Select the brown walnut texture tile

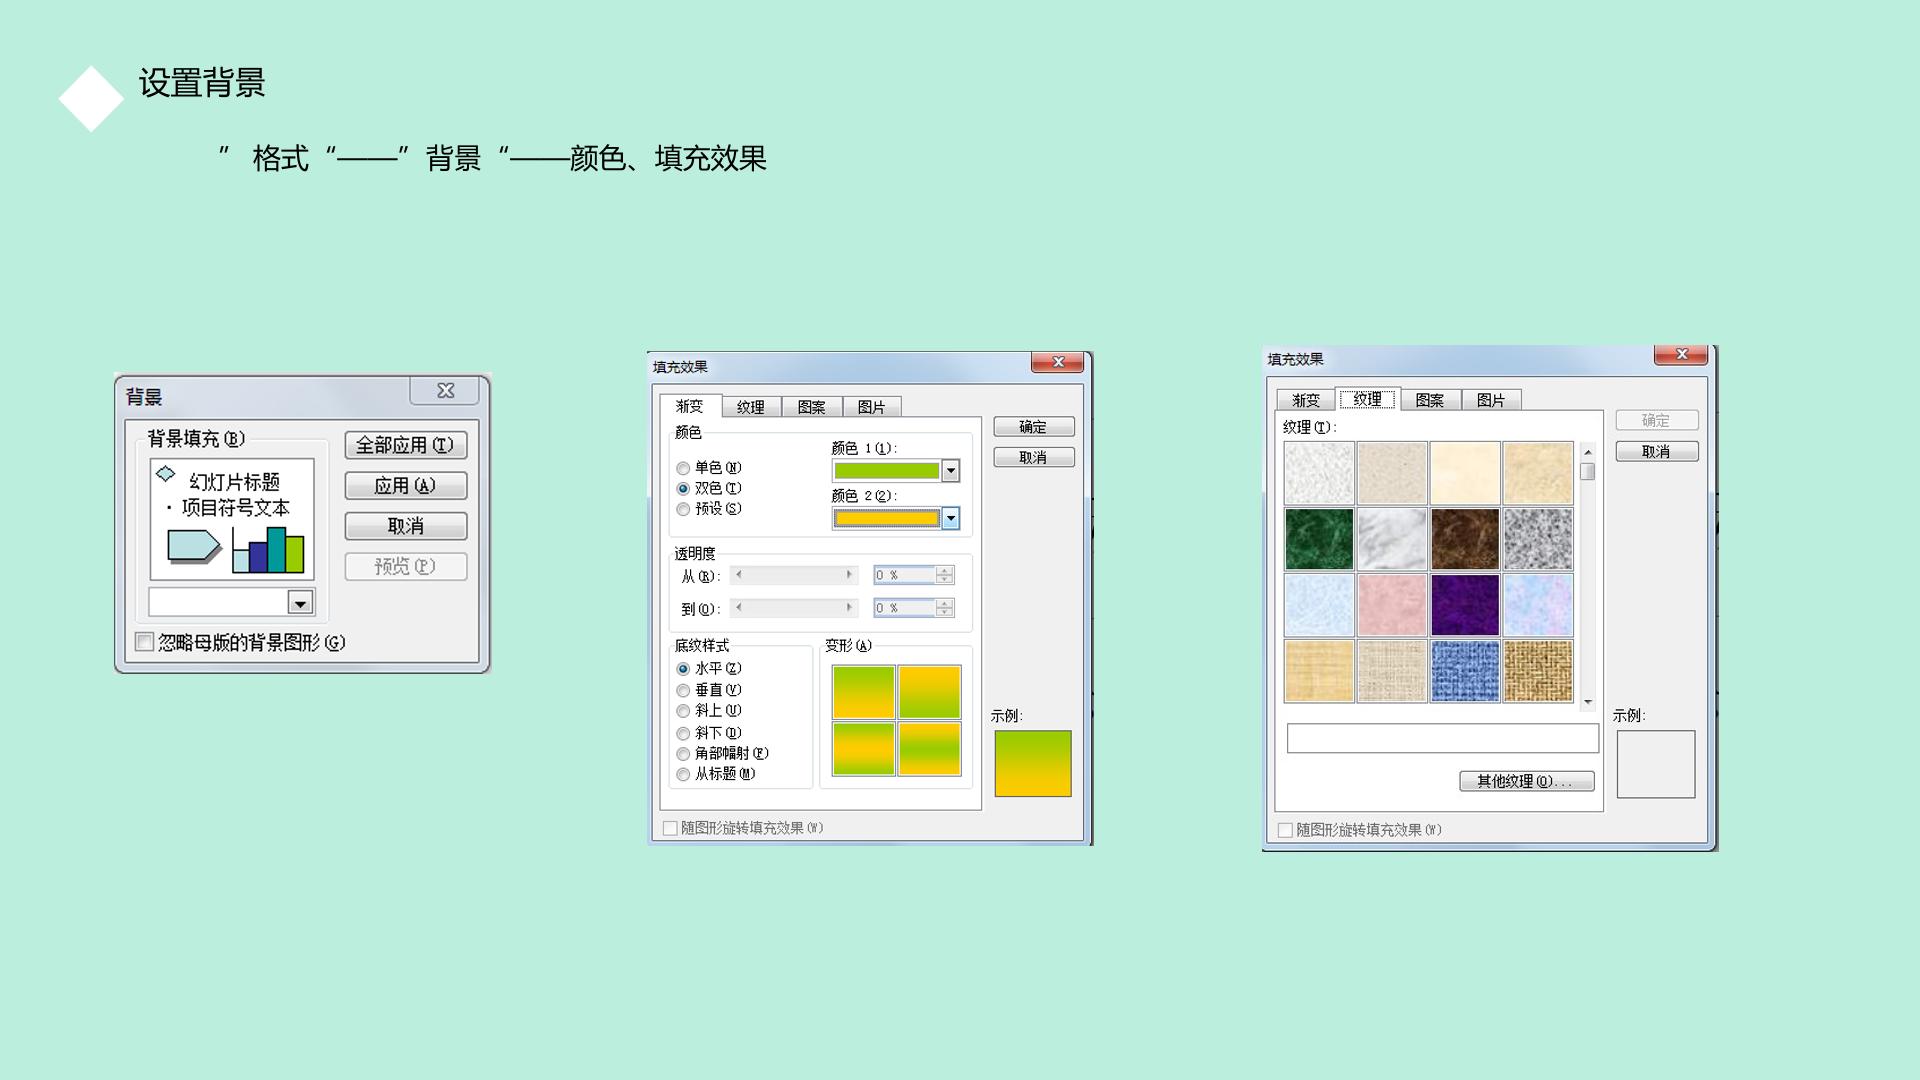tap(1465, 539)
